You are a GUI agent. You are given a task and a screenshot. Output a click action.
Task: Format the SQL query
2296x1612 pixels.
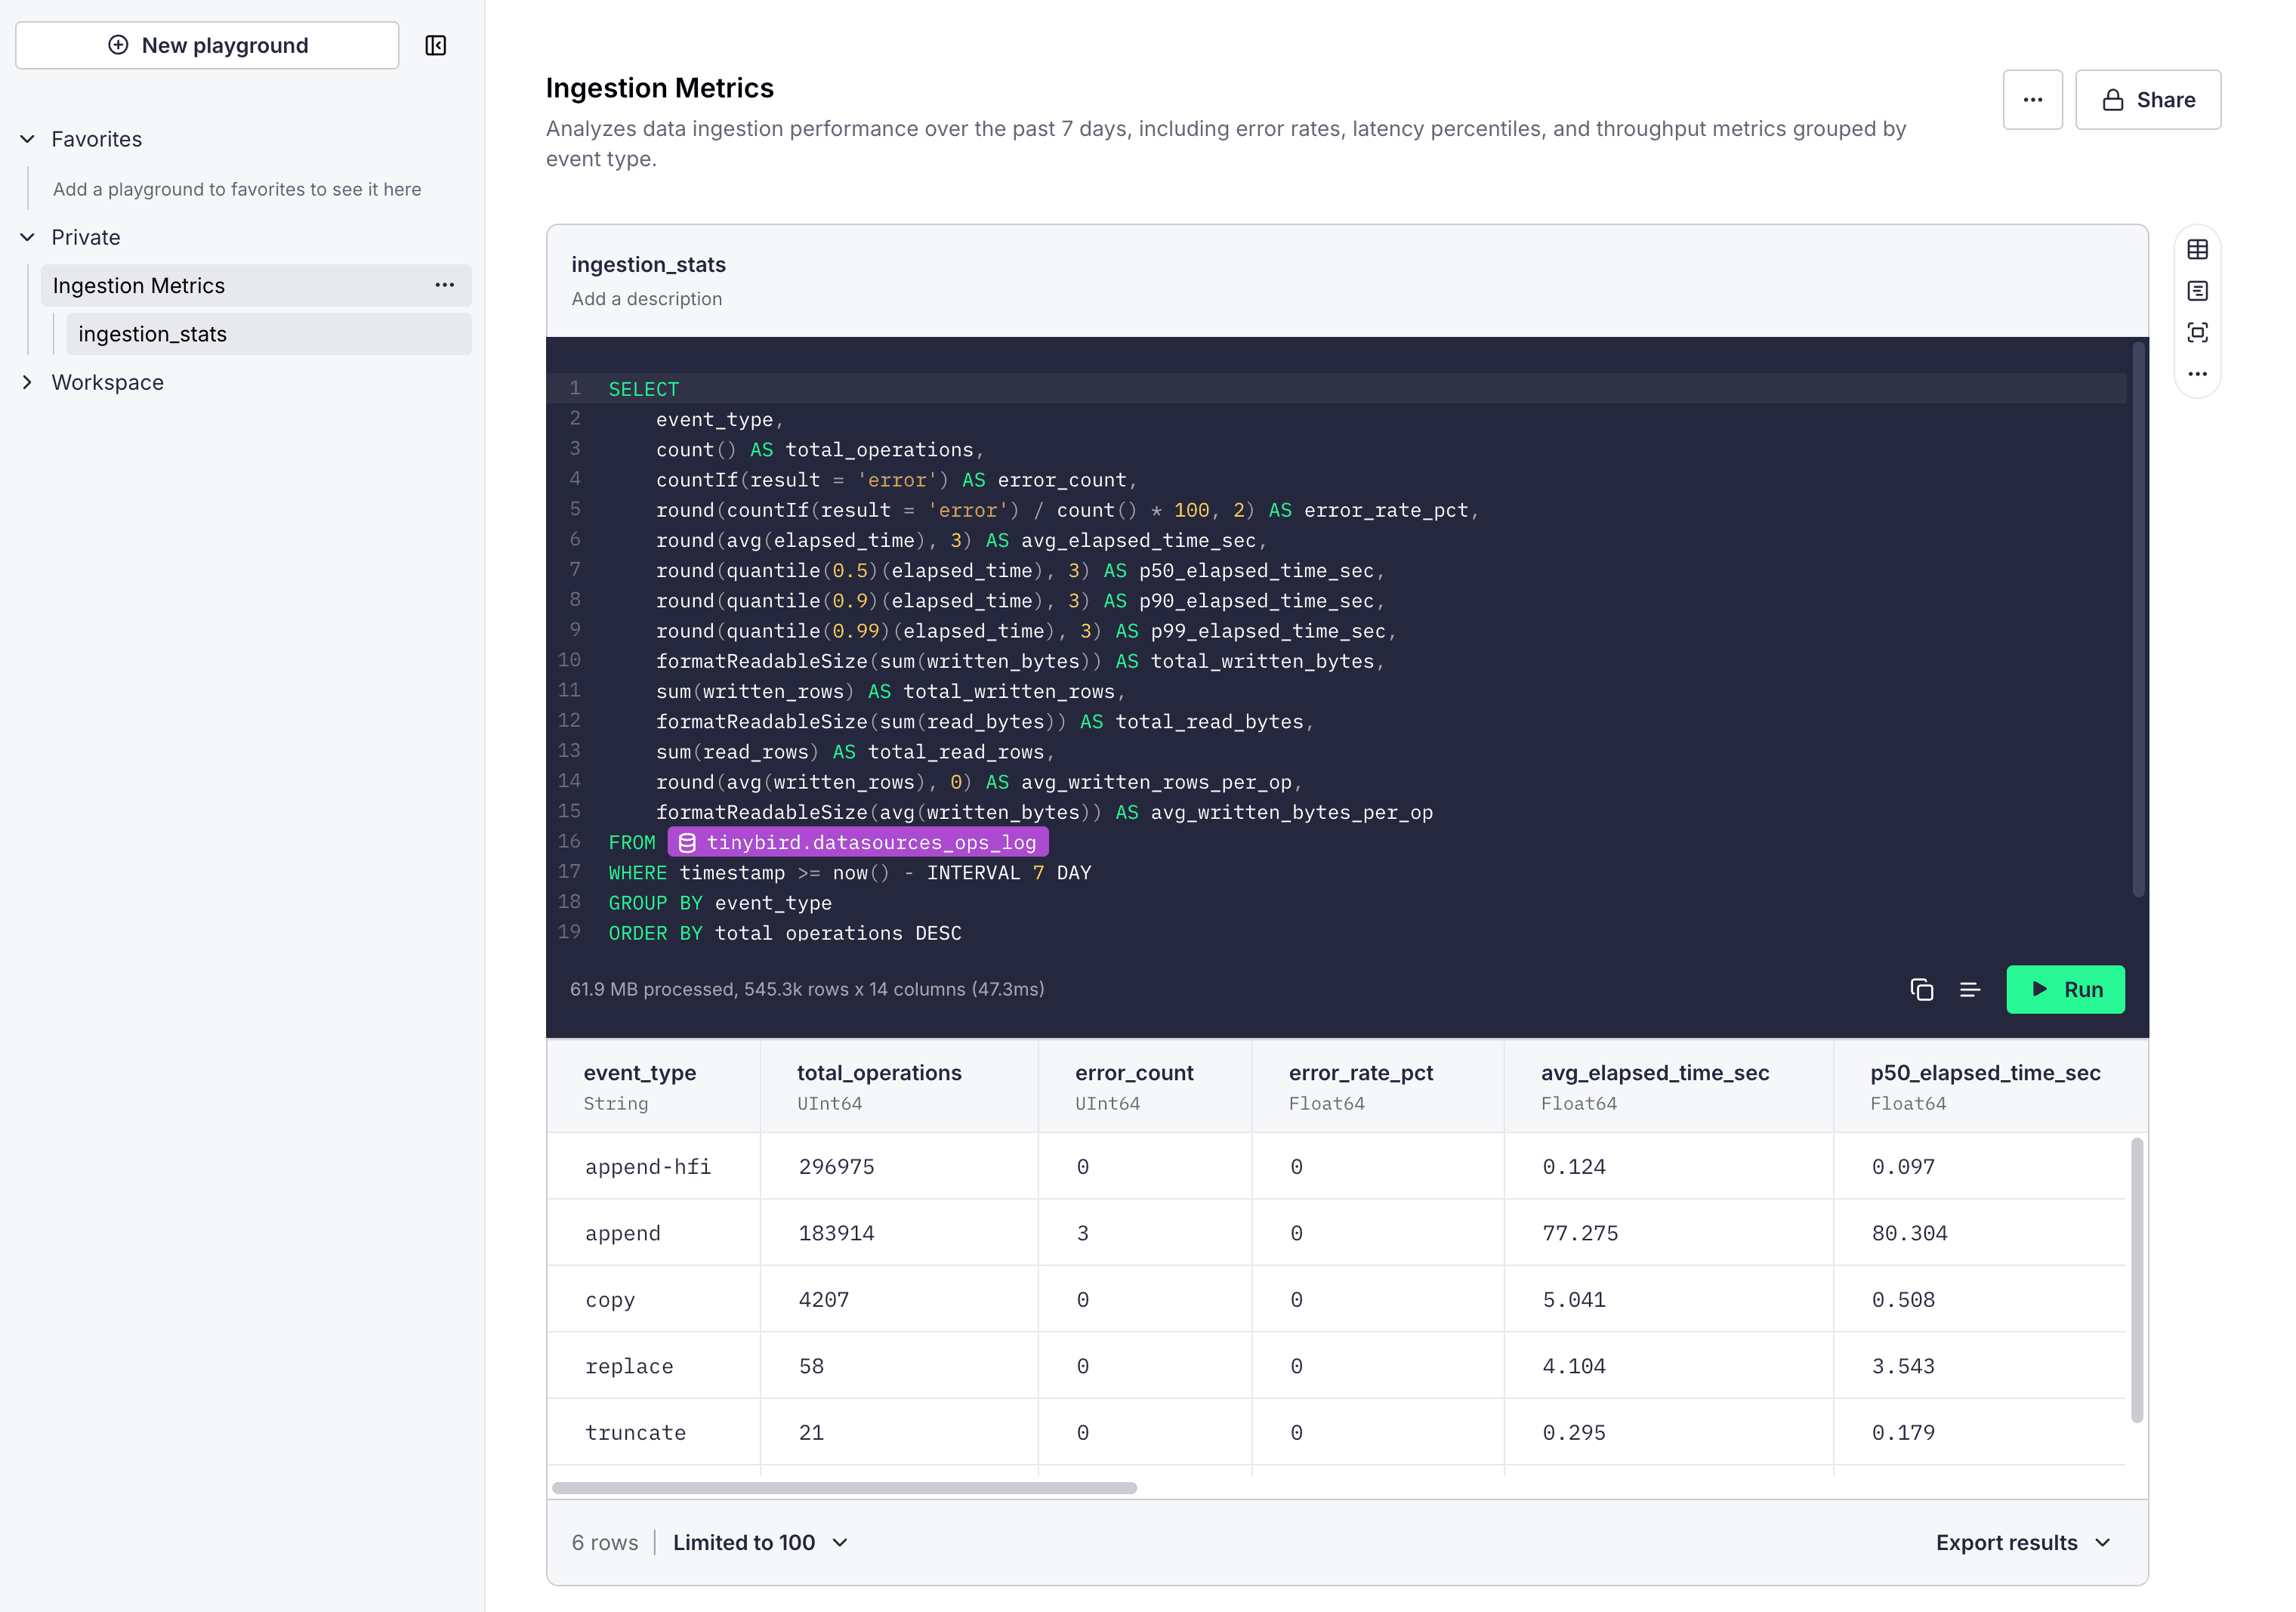1971,989
